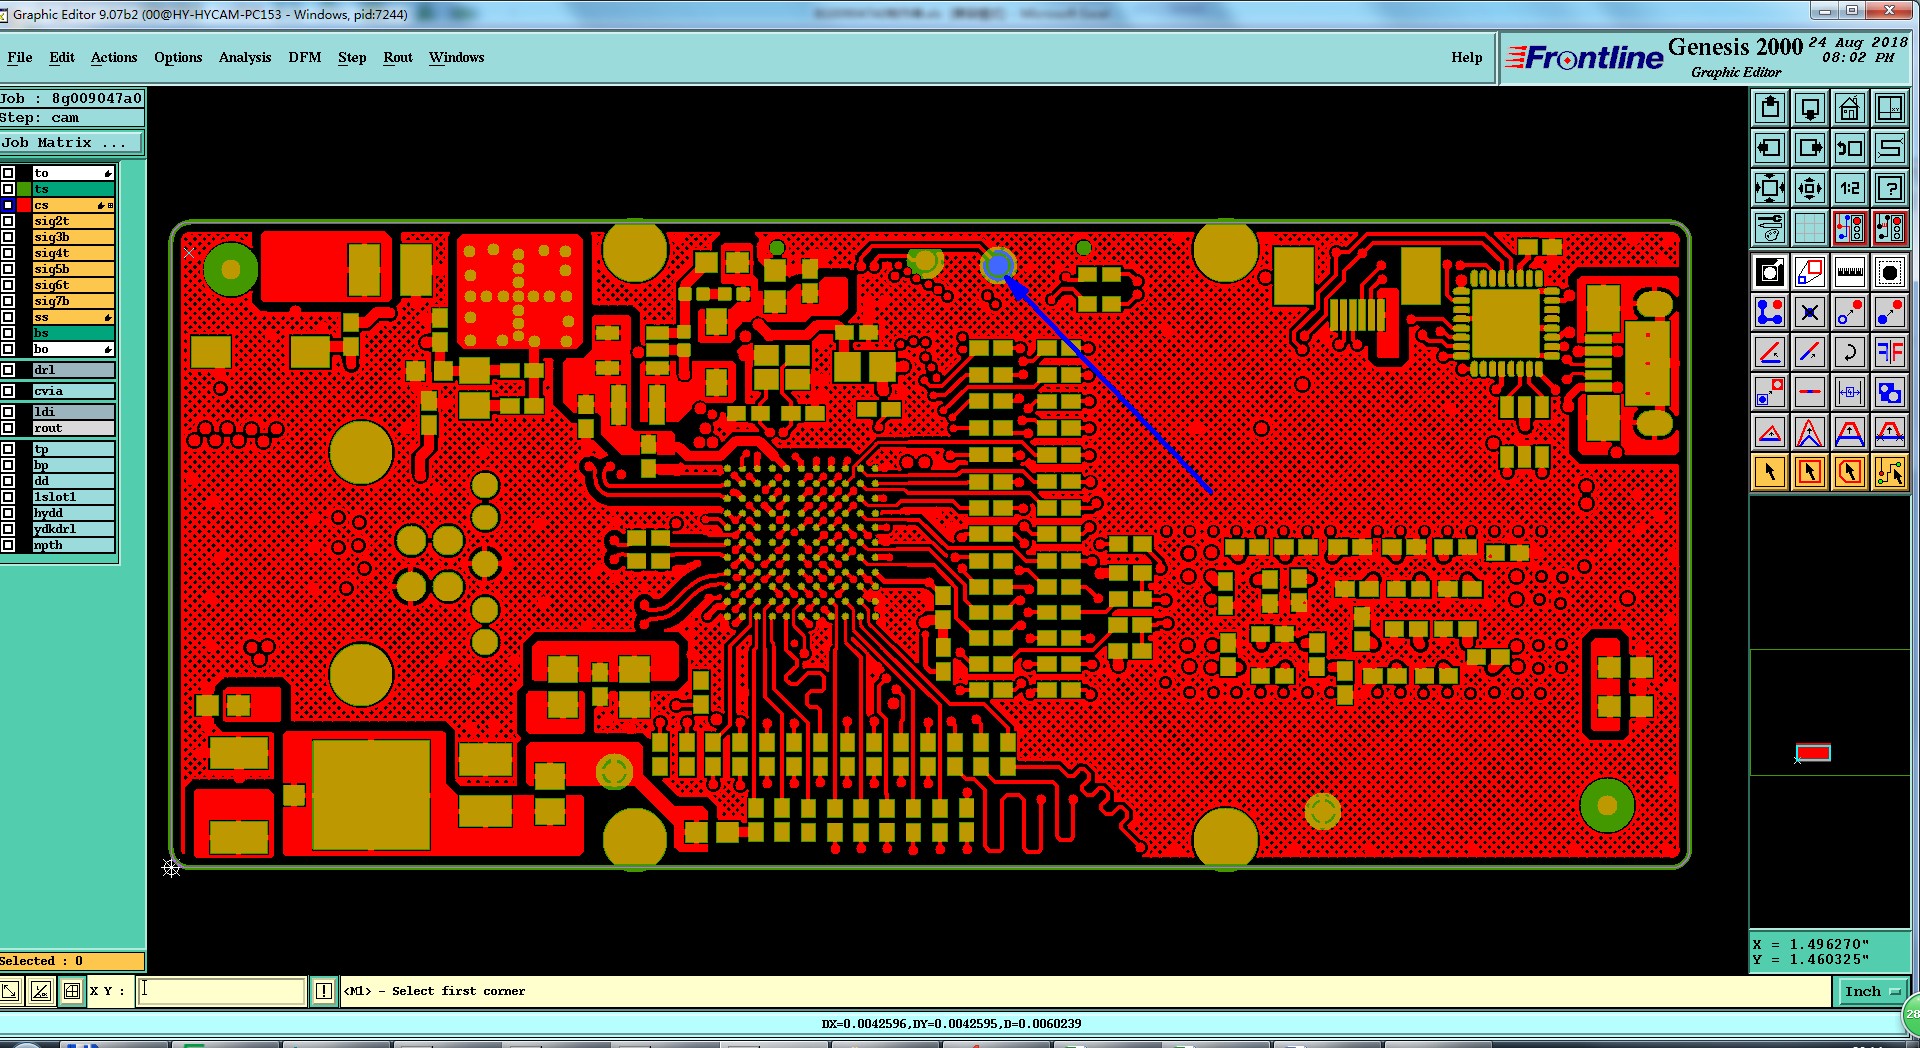Select the ruler measure tool icon
This screenshot has width=1920, height=1048.
(1849, 272)
